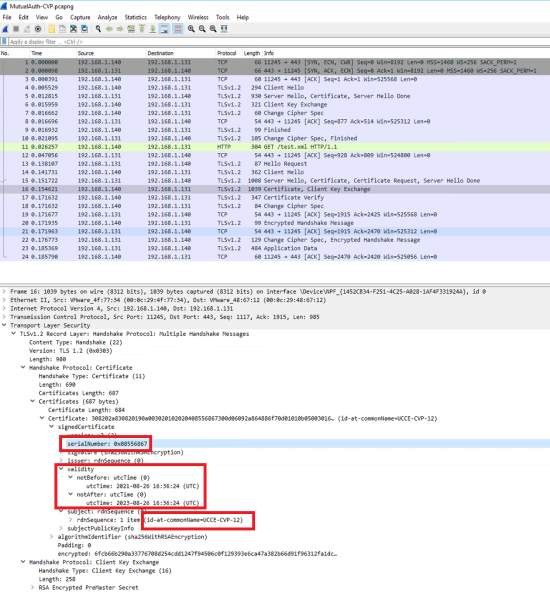This screenshot has height=600, width=550.
Task: Collapse the Transport Layer Security row
Action: point(4,325)
